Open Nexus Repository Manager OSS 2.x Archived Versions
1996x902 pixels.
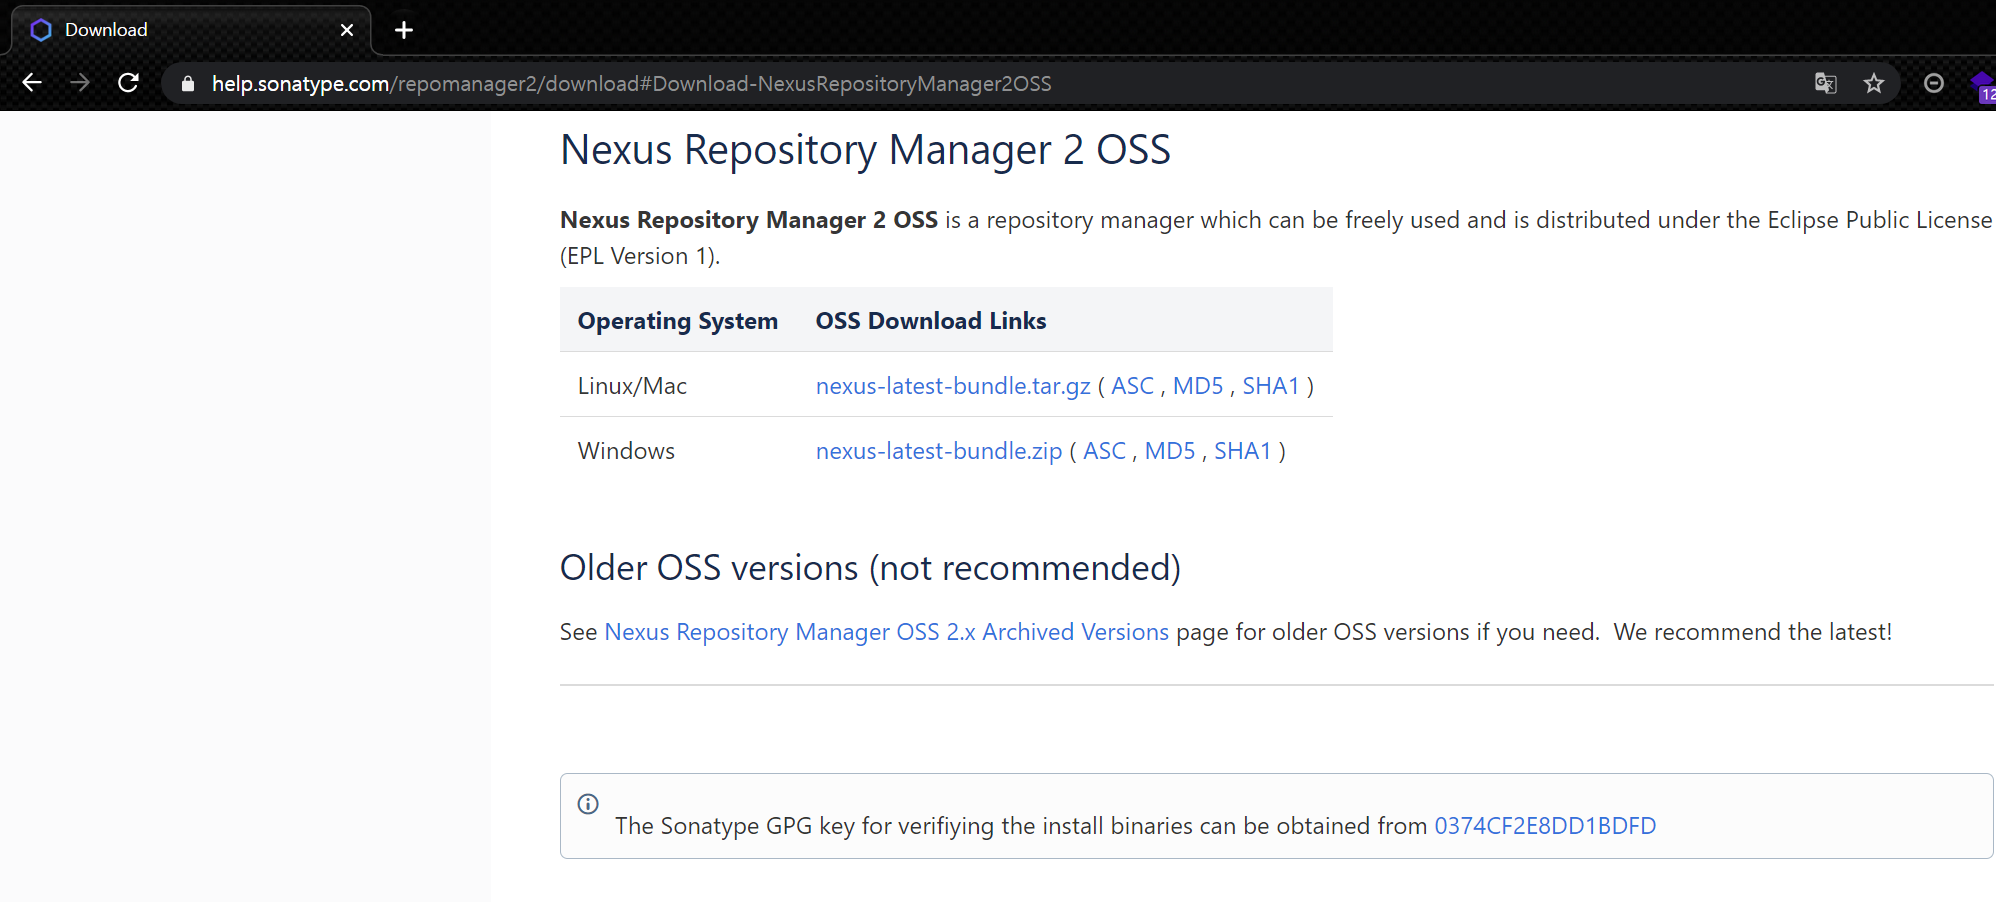pos(887,632)
